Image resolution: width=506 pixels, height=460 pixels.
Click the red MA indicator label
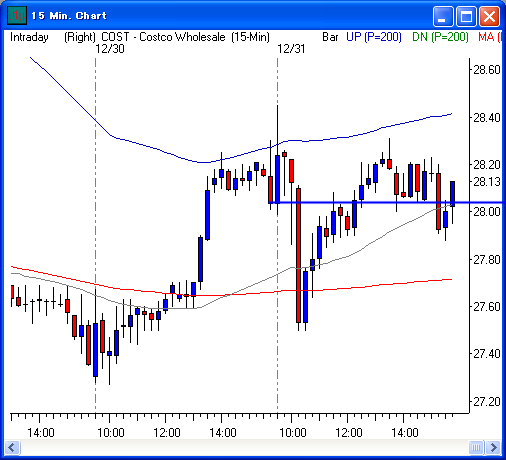click(x=489, y=37)
